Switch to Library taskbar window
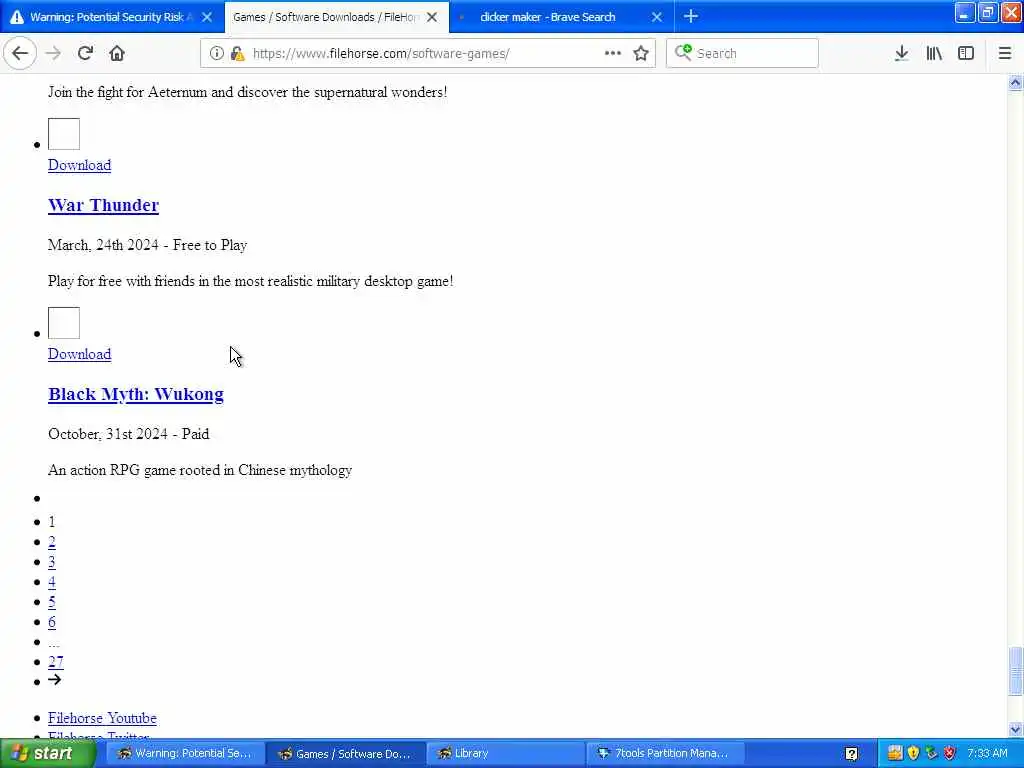 (x=504, y=754)
